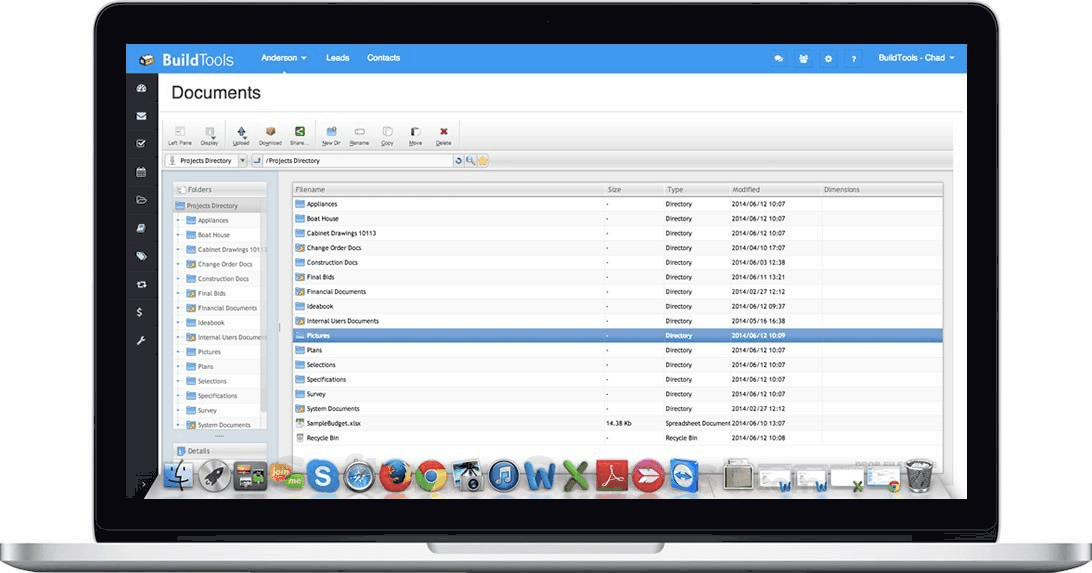Open the calendar sidebar icon

141,172
